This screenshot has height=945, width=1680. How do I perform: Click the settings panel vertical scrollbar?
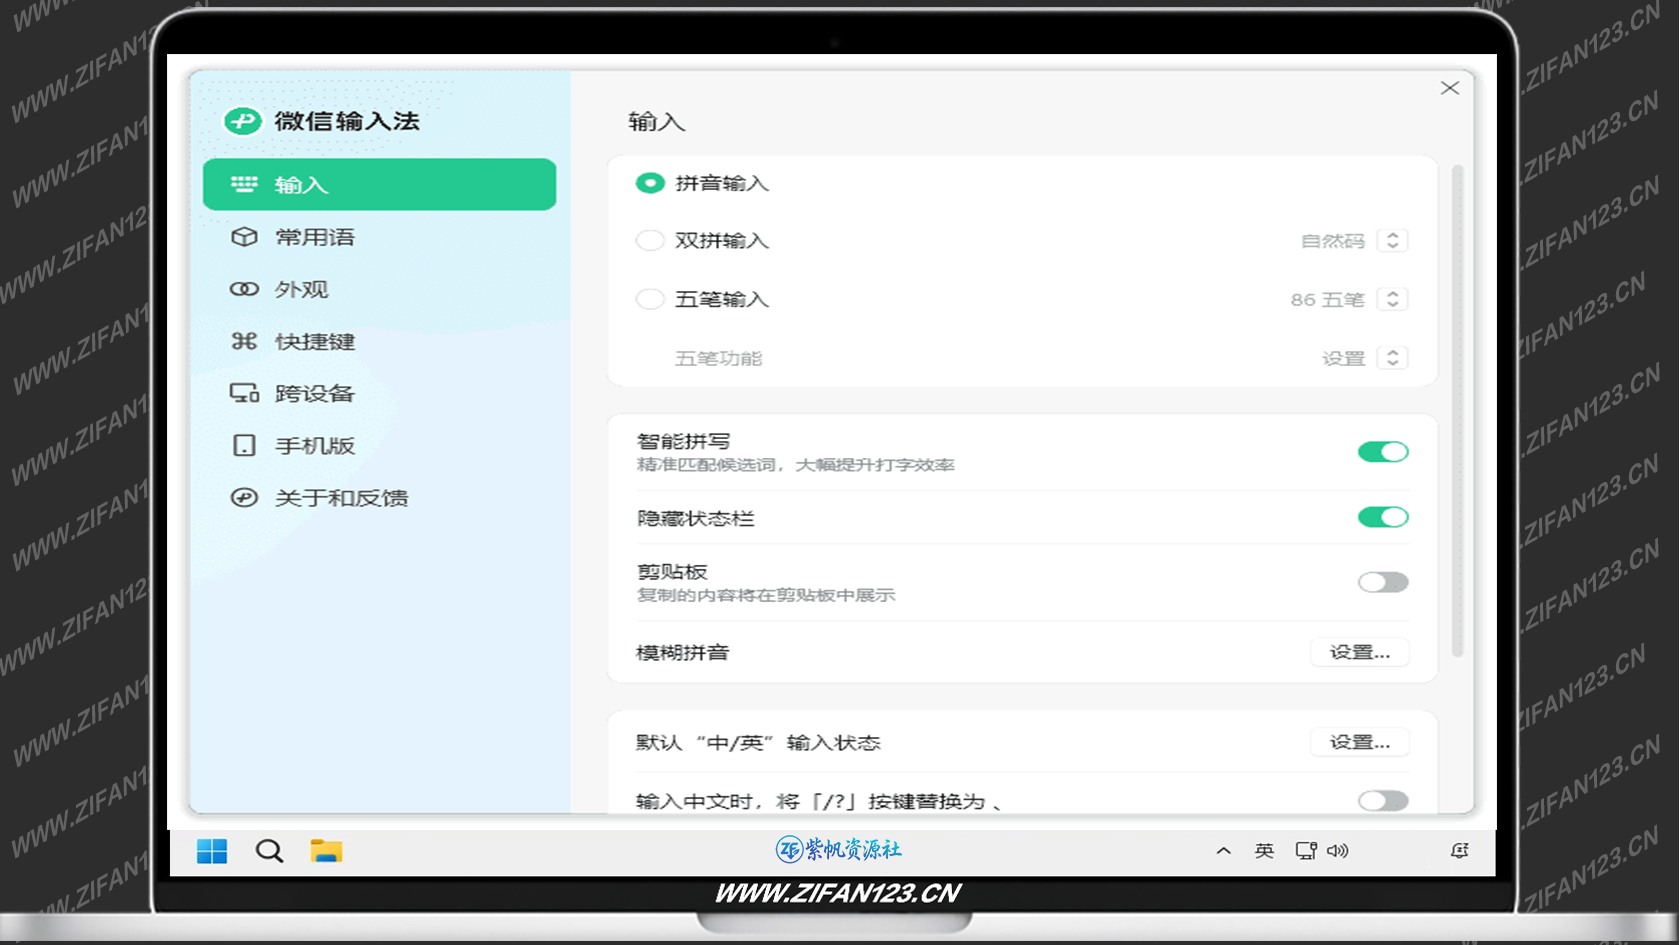[1457, 410]
